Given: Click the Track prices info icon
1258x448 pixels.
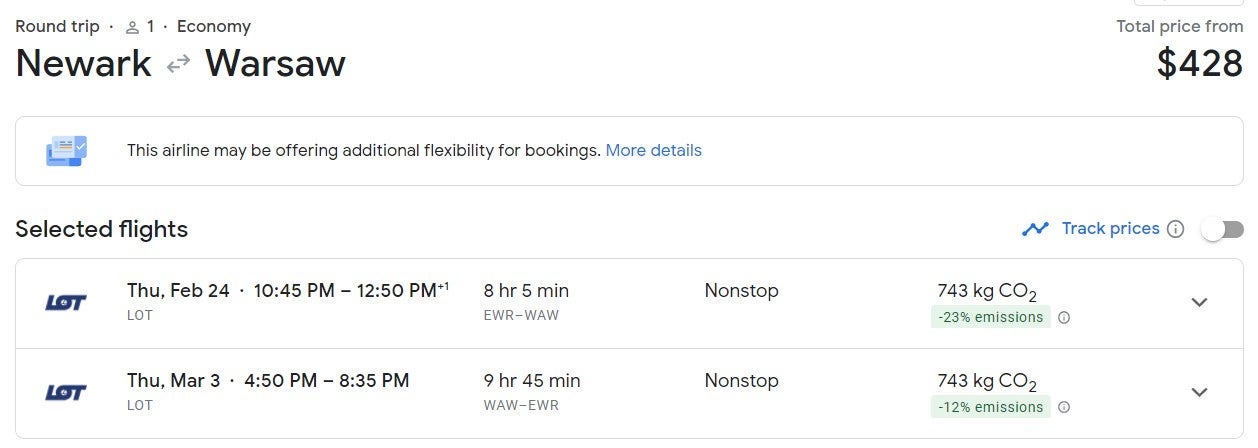Looking at the screenshot, I should coord(1176,229).
